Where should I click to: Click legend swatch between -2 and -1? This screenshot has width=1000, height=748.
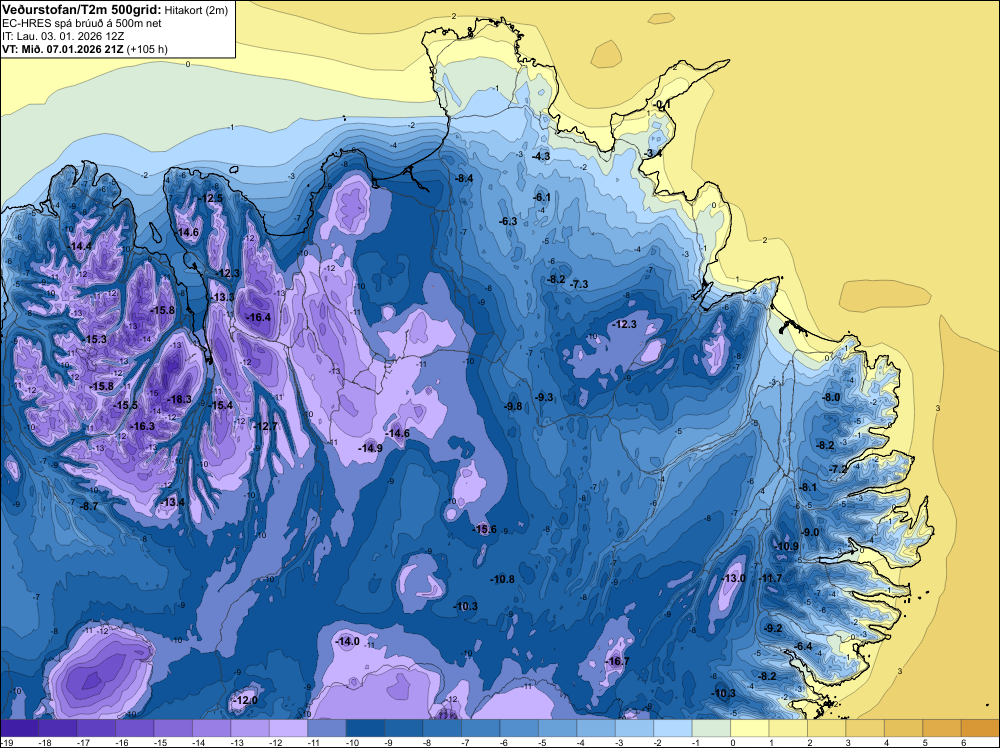coord(673,728)
